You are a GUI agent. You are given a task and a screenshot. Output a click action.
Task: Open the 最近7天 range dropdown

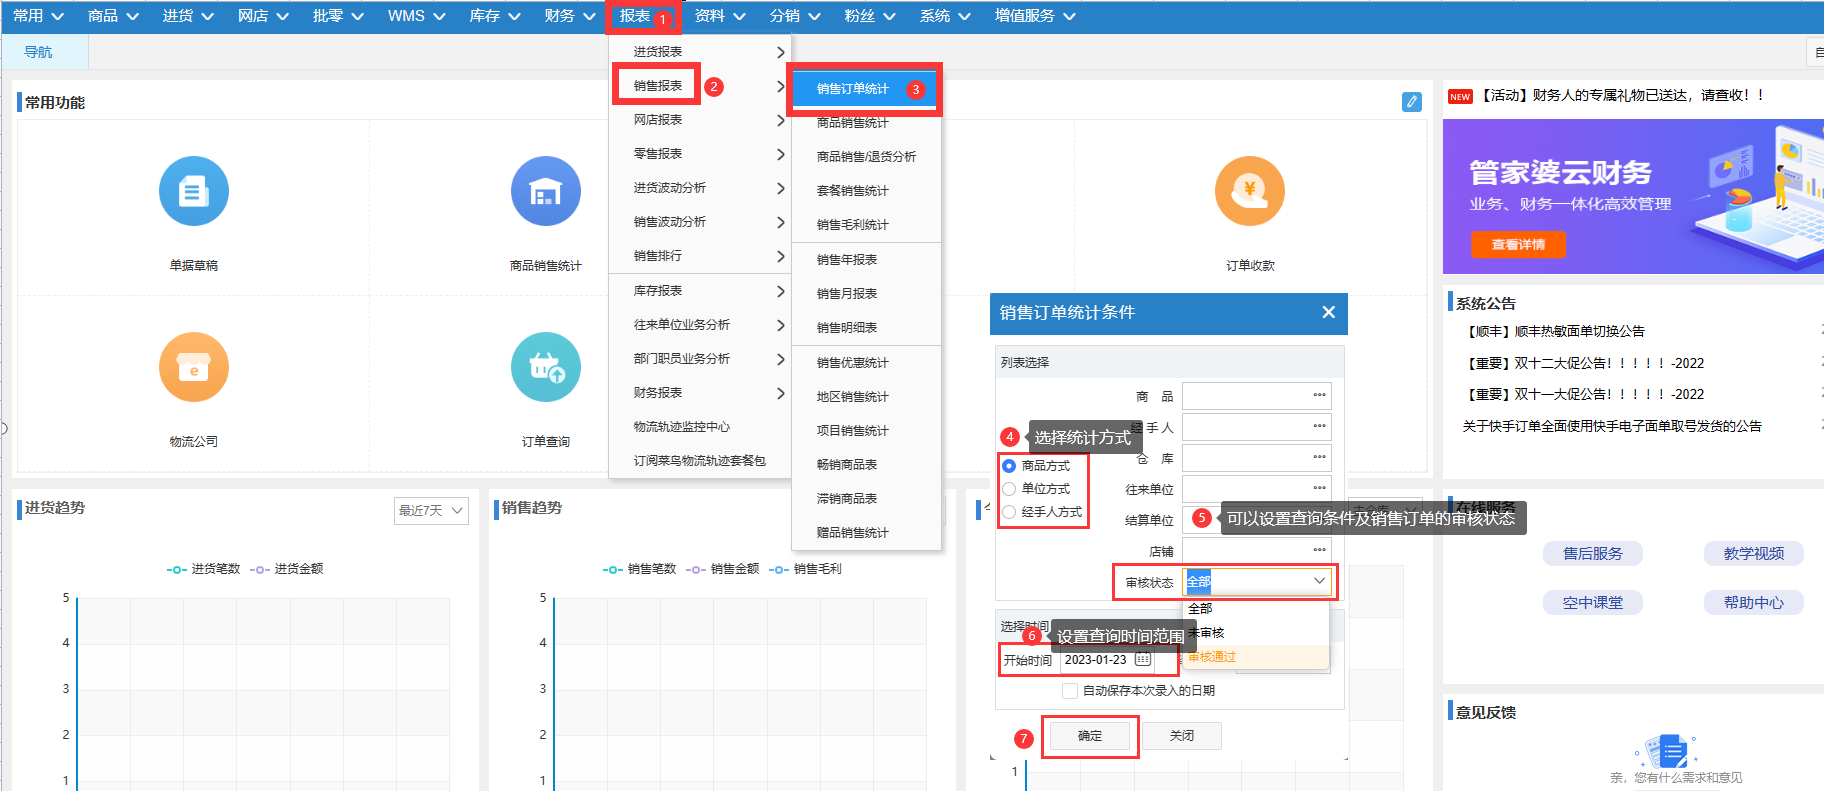431,511
